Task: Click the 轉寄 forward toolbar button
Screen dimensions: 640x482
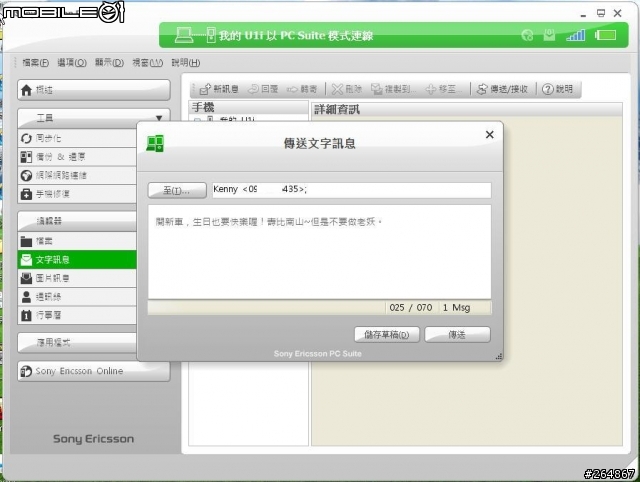Action: 302,89
